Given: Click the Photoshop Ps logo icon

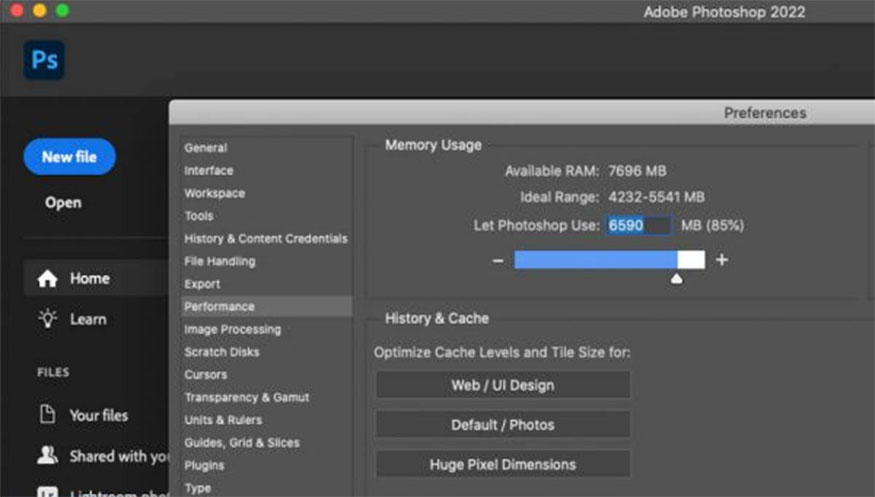Looking at the screenshot, I should click(x=44, y=60).
